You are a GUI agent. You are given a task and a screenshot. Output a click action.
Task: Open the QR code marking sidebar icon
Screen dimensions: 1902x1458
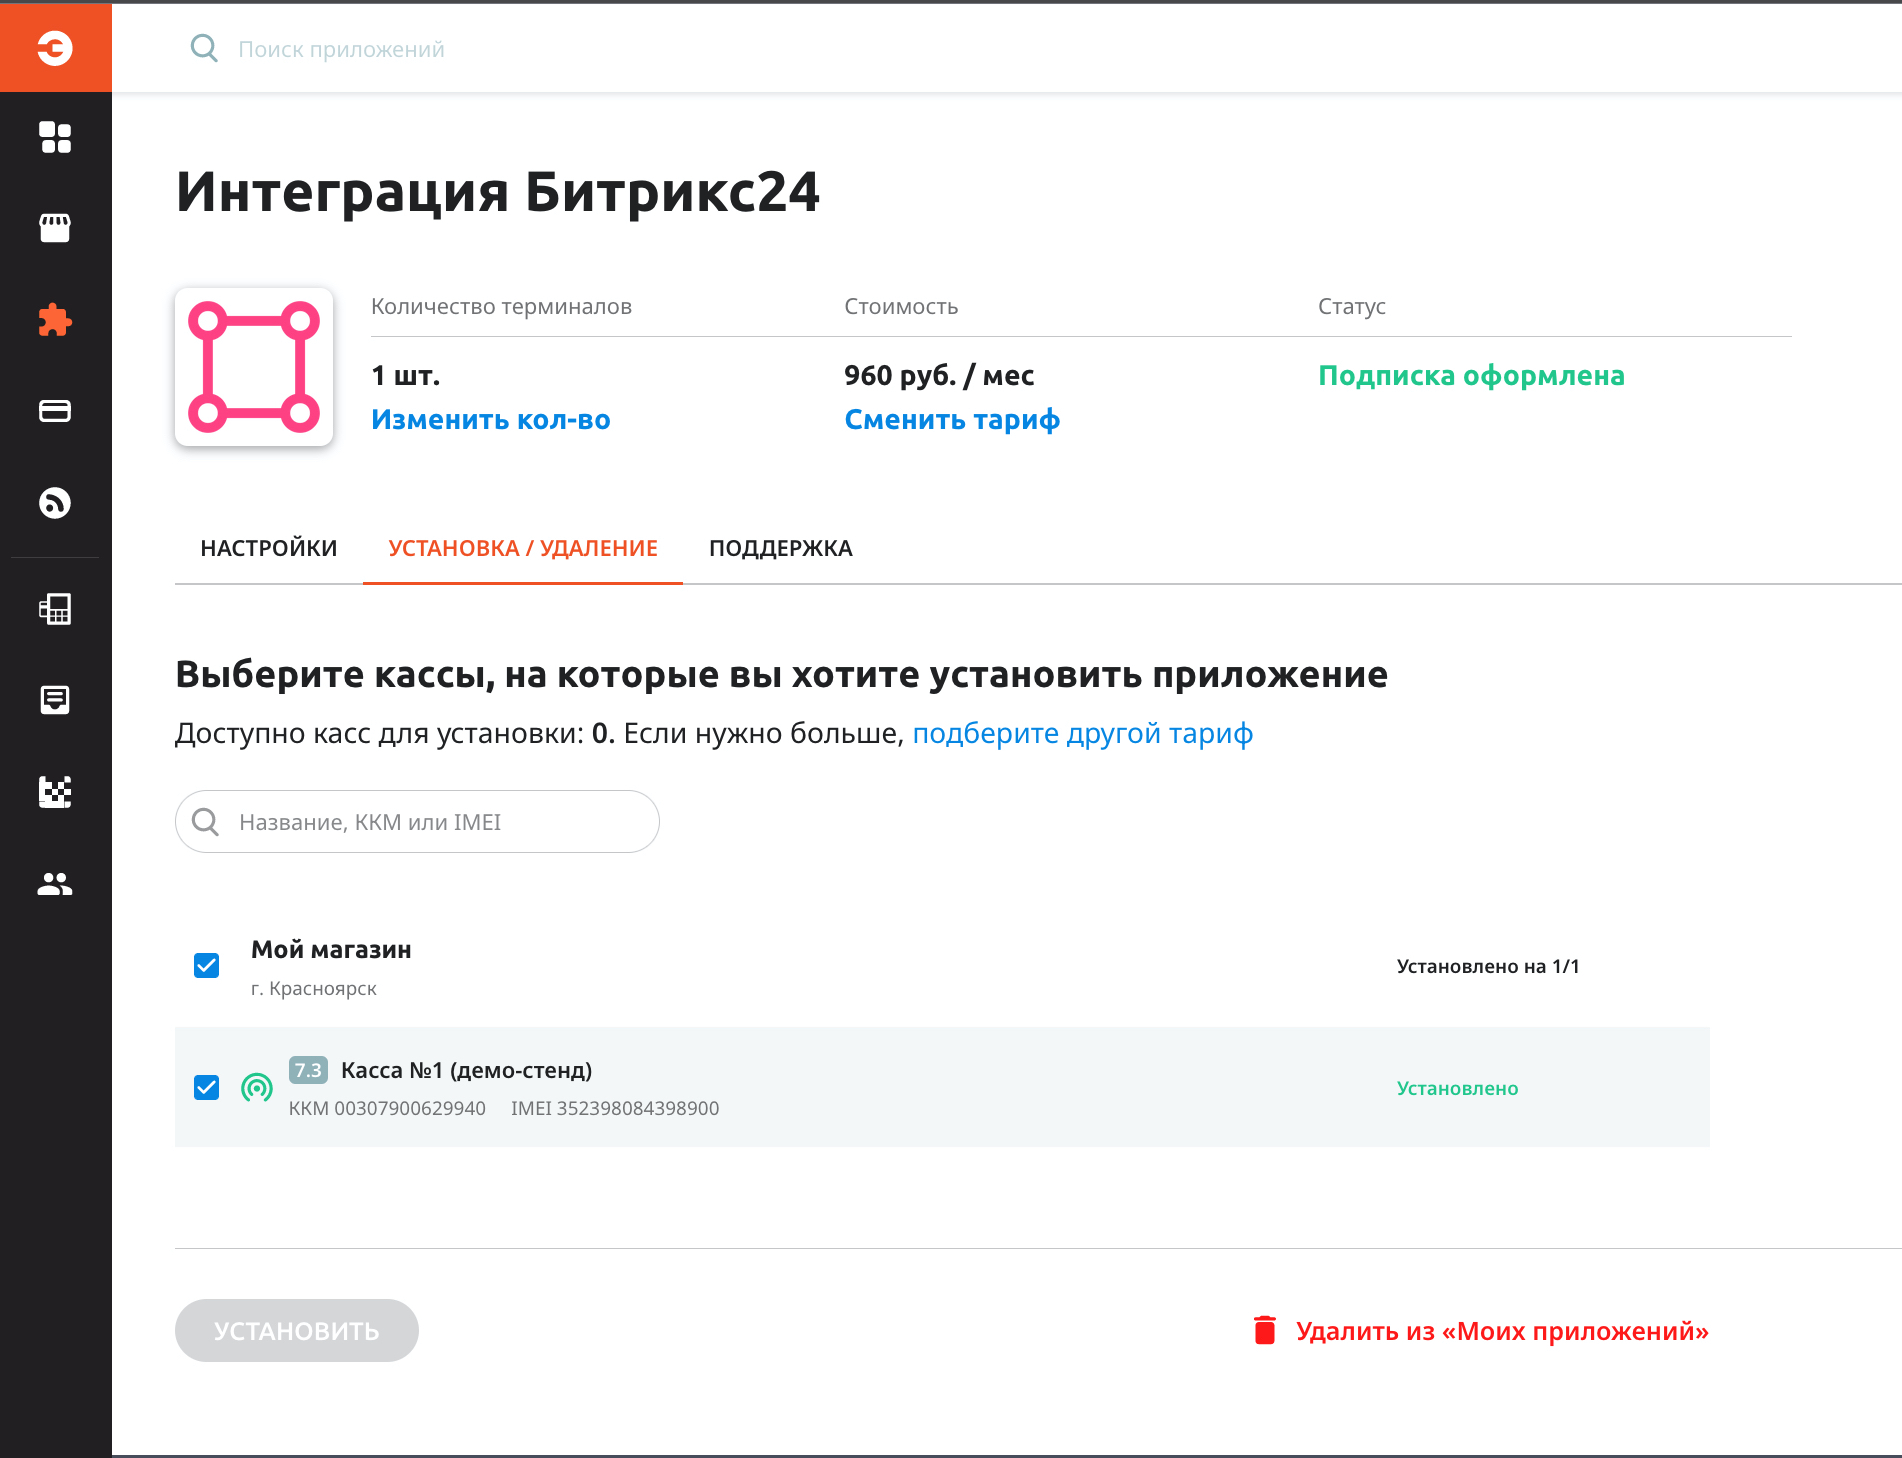55,792
